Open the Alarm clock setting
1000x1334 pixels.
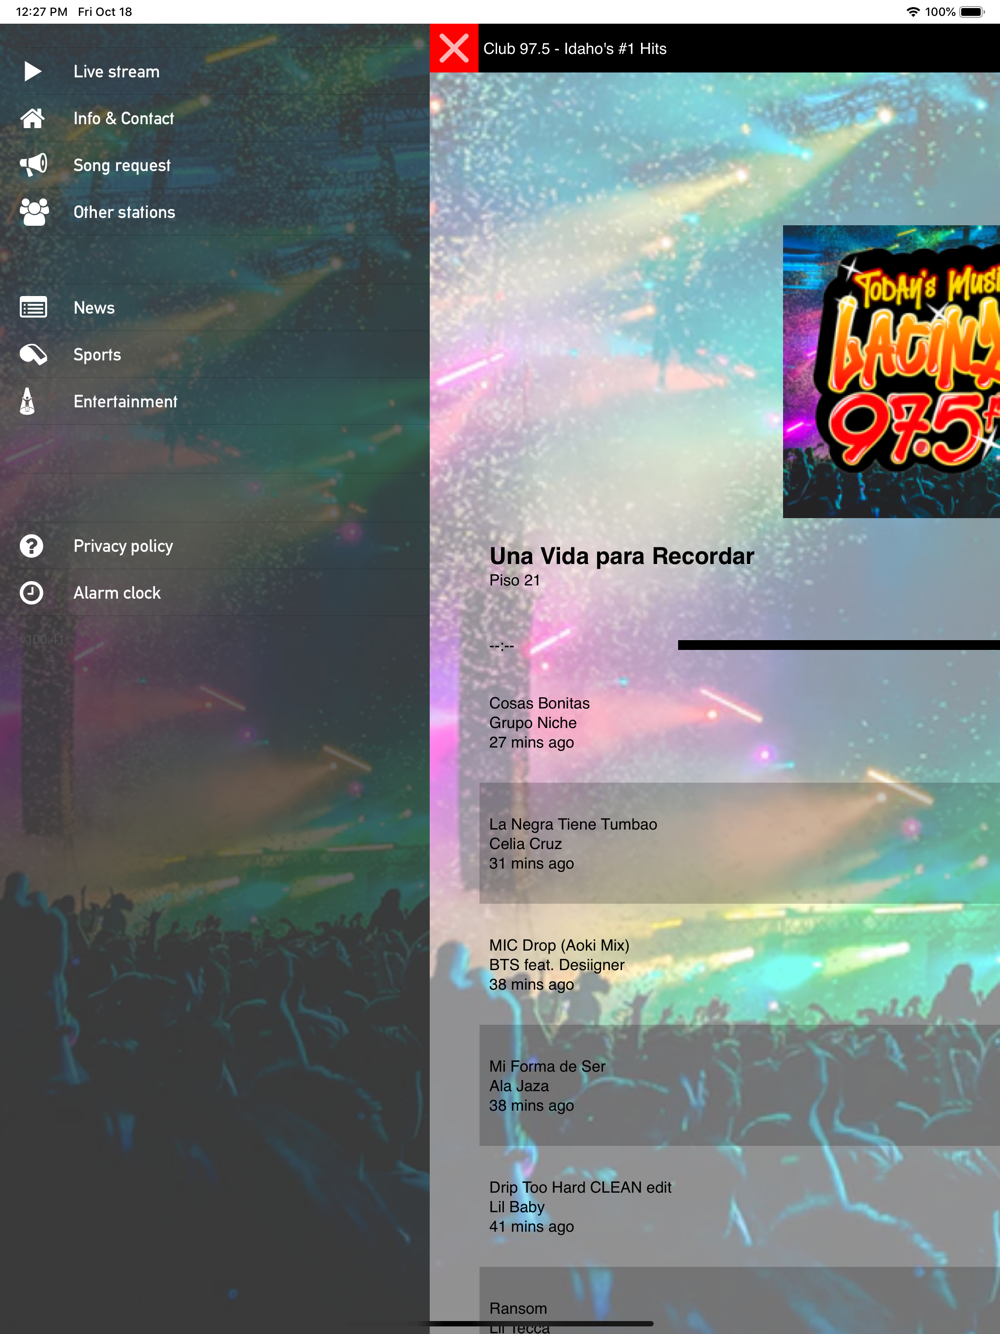point(215,593)
